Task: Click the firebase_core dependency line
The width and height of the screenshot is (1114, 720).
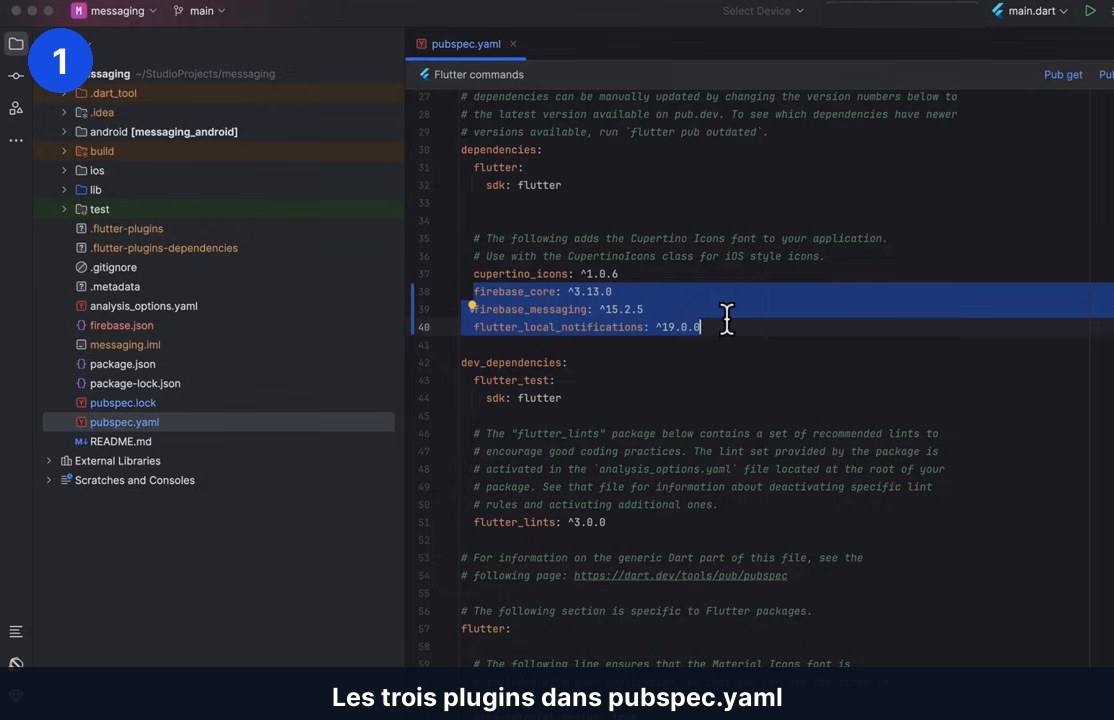Action: (542, 291)
